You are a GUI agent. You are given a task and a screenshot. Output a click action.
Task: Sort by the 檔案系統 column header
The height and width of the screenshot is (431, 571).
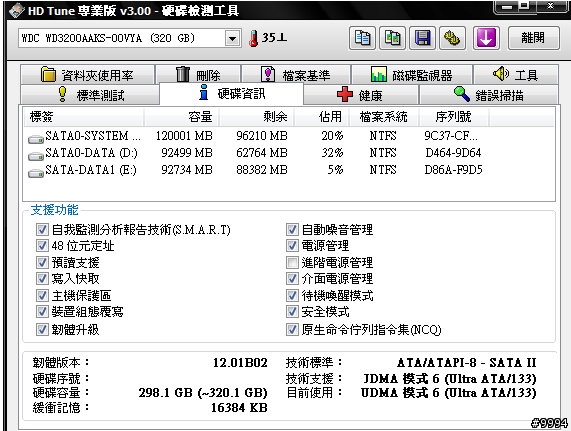[384, 116]
